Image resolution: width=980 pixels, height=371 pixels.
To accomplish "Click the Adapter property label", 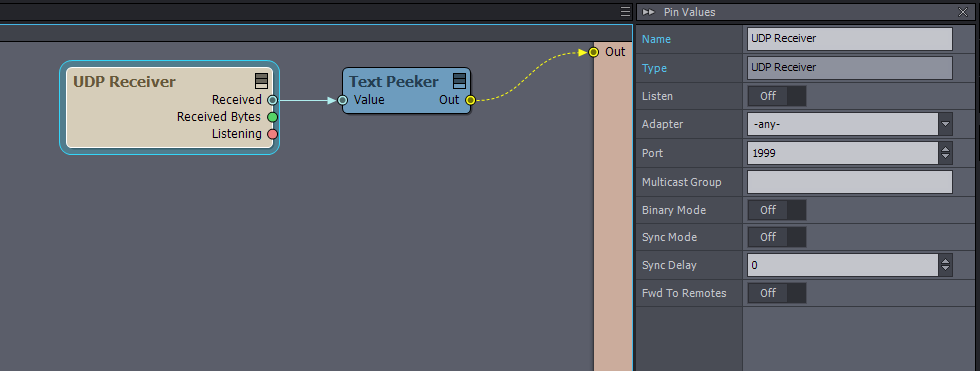I will tap(662, 124).
